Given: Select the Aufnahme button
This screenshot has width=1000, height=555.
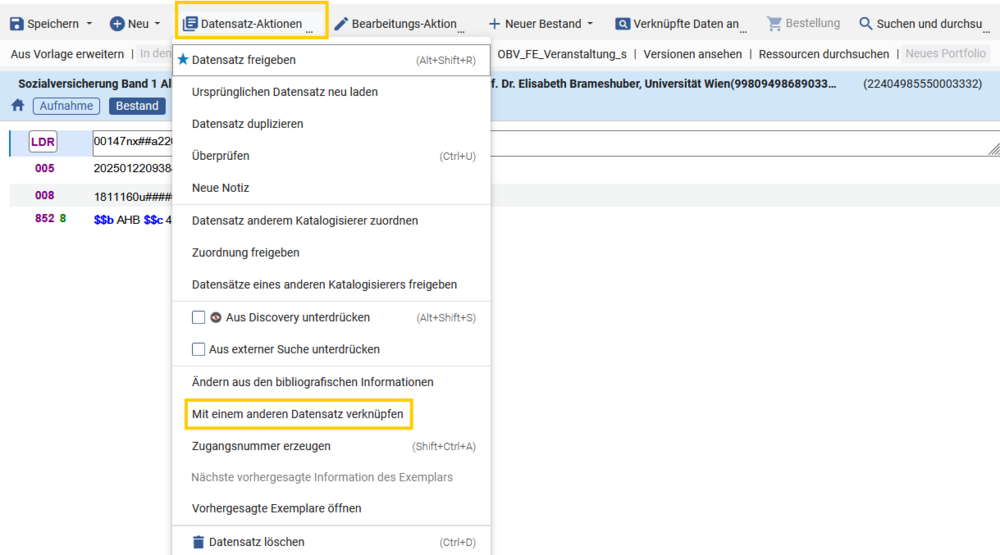Looking at the screenshot, I should (66, 106).
